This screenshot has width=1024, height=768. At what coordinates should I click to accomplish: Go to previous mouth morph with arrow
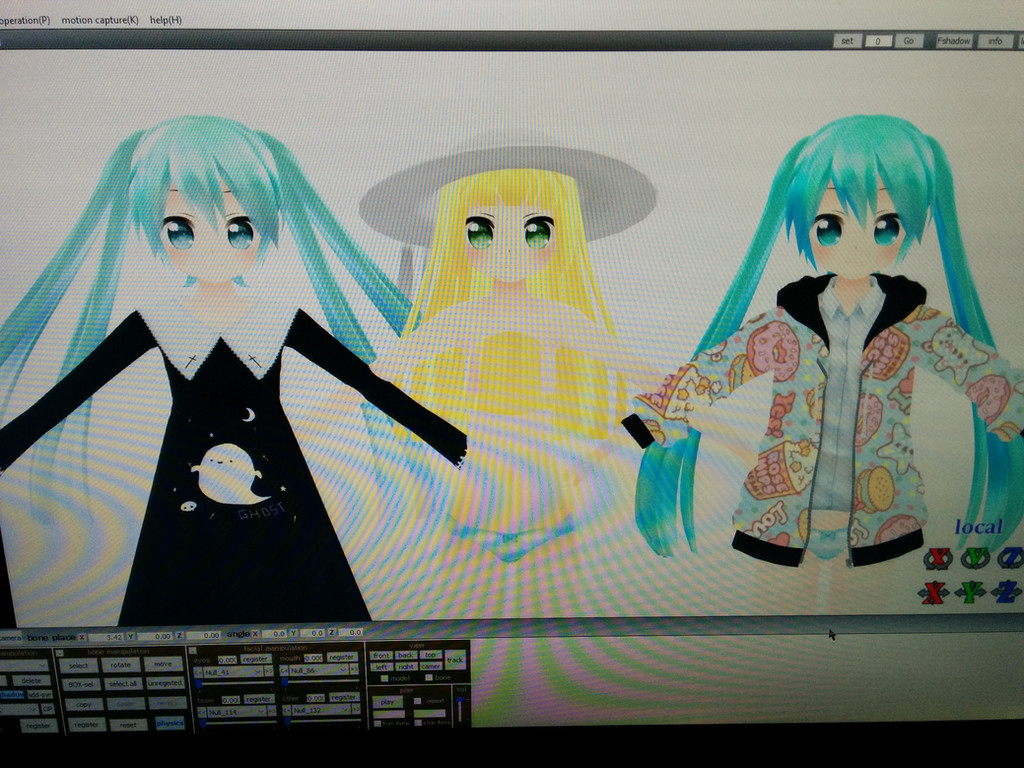pos(283,671)
